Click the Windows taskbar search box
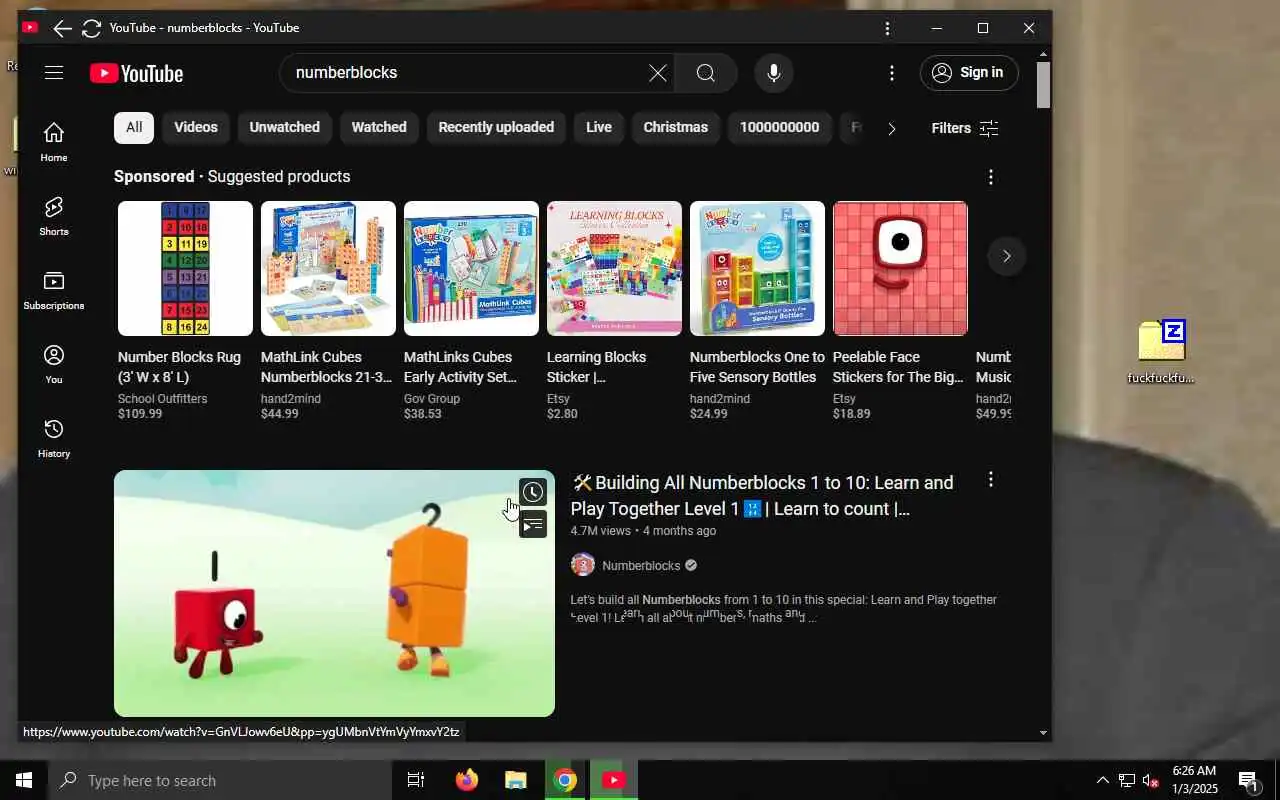This screenshot has height=800, width=1280. [x=221, y=780]
